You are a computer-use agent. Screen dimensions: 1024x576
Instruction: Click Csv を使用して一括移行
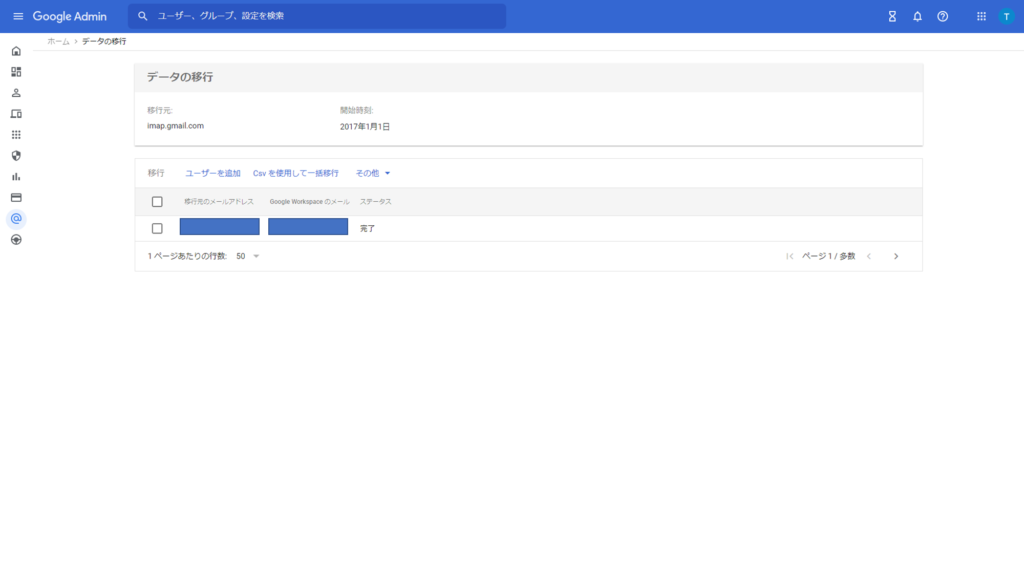coord(296,173)
